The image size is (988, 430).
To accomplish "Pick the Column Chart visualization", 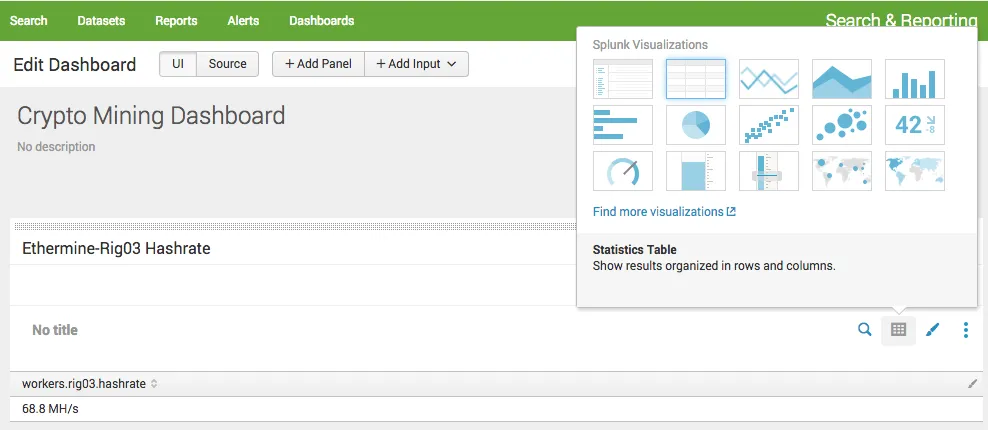I will pyautogui.click(x=915, y=79).
